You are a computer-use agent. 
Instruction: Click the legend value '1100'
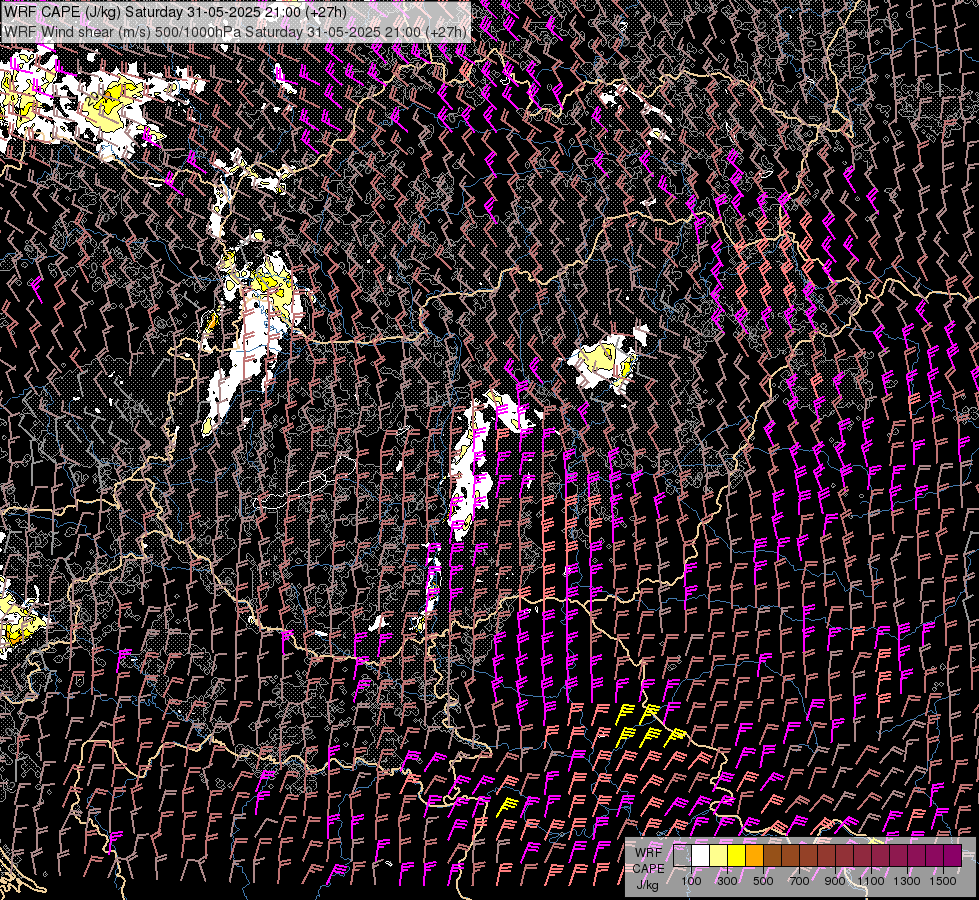click(x=871, y=881)
